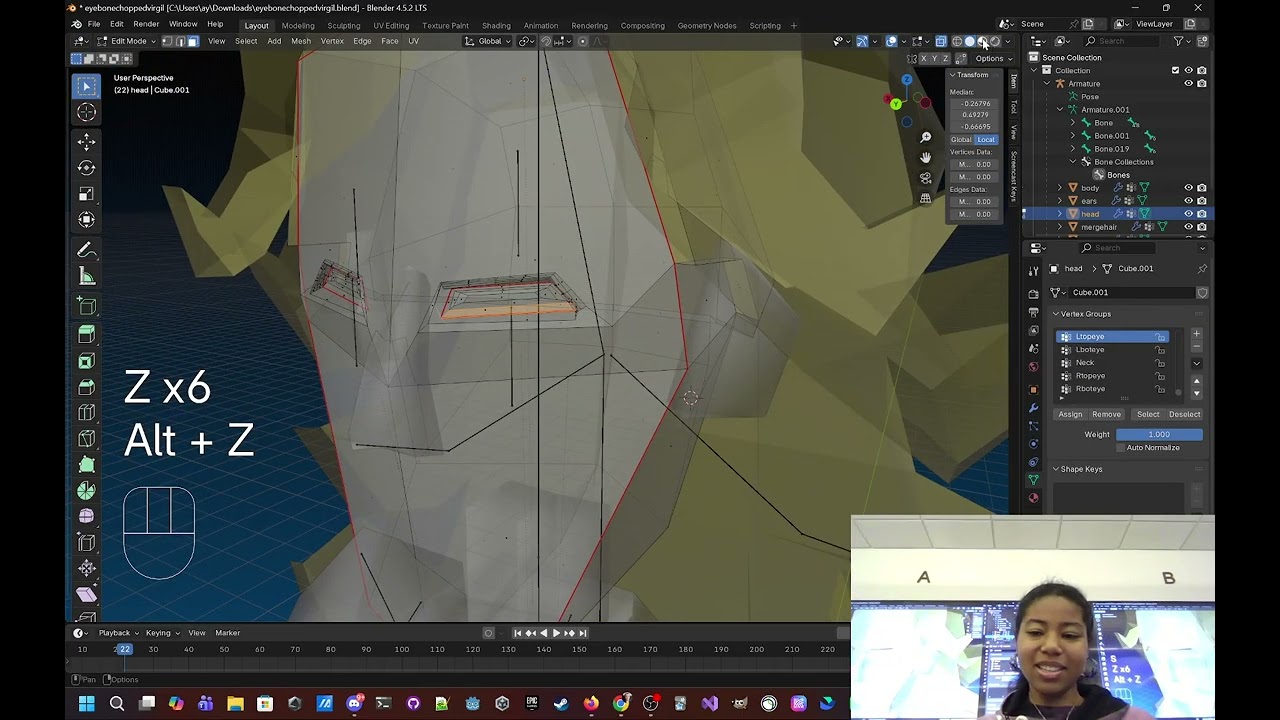Image resolution: width=1280 pixels, height=720 pixels.
Task: Toggle camera view gizmo icon
Action: [926, 178]
